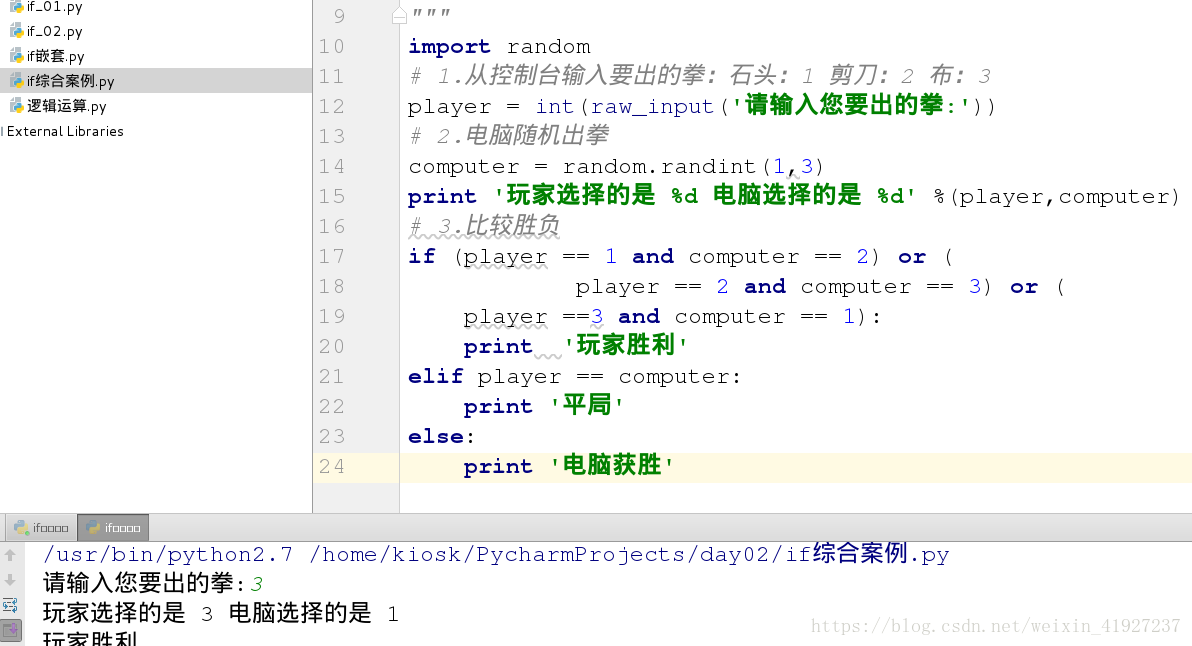Click the Python file icon beside if综合案例.py
This screenshot has height=646, width=1192.
pos(16,81)
